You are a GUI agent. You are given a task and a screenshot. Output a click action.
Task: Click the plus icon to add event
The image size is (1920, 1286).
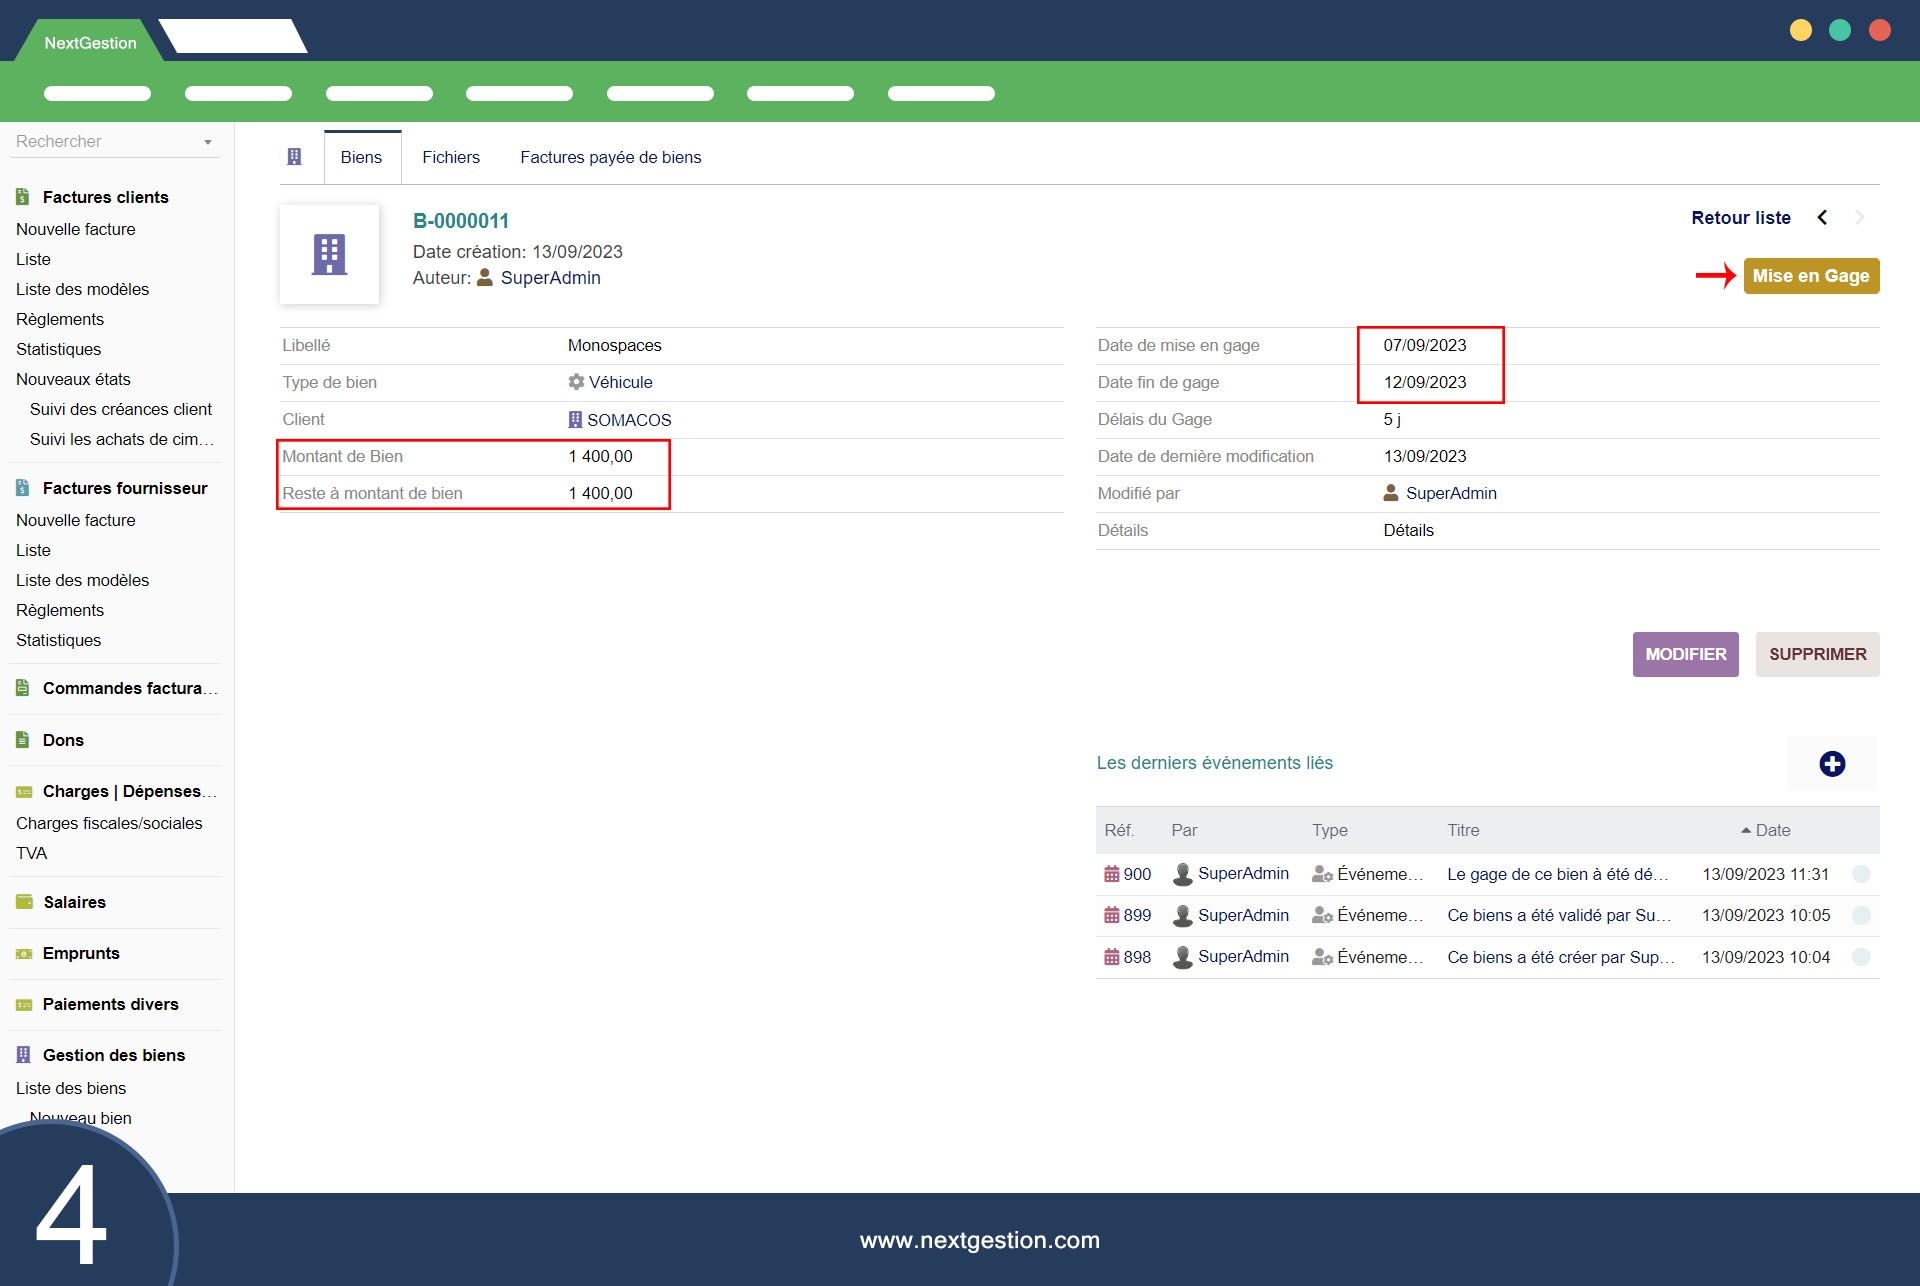[x=1831, y=764]
